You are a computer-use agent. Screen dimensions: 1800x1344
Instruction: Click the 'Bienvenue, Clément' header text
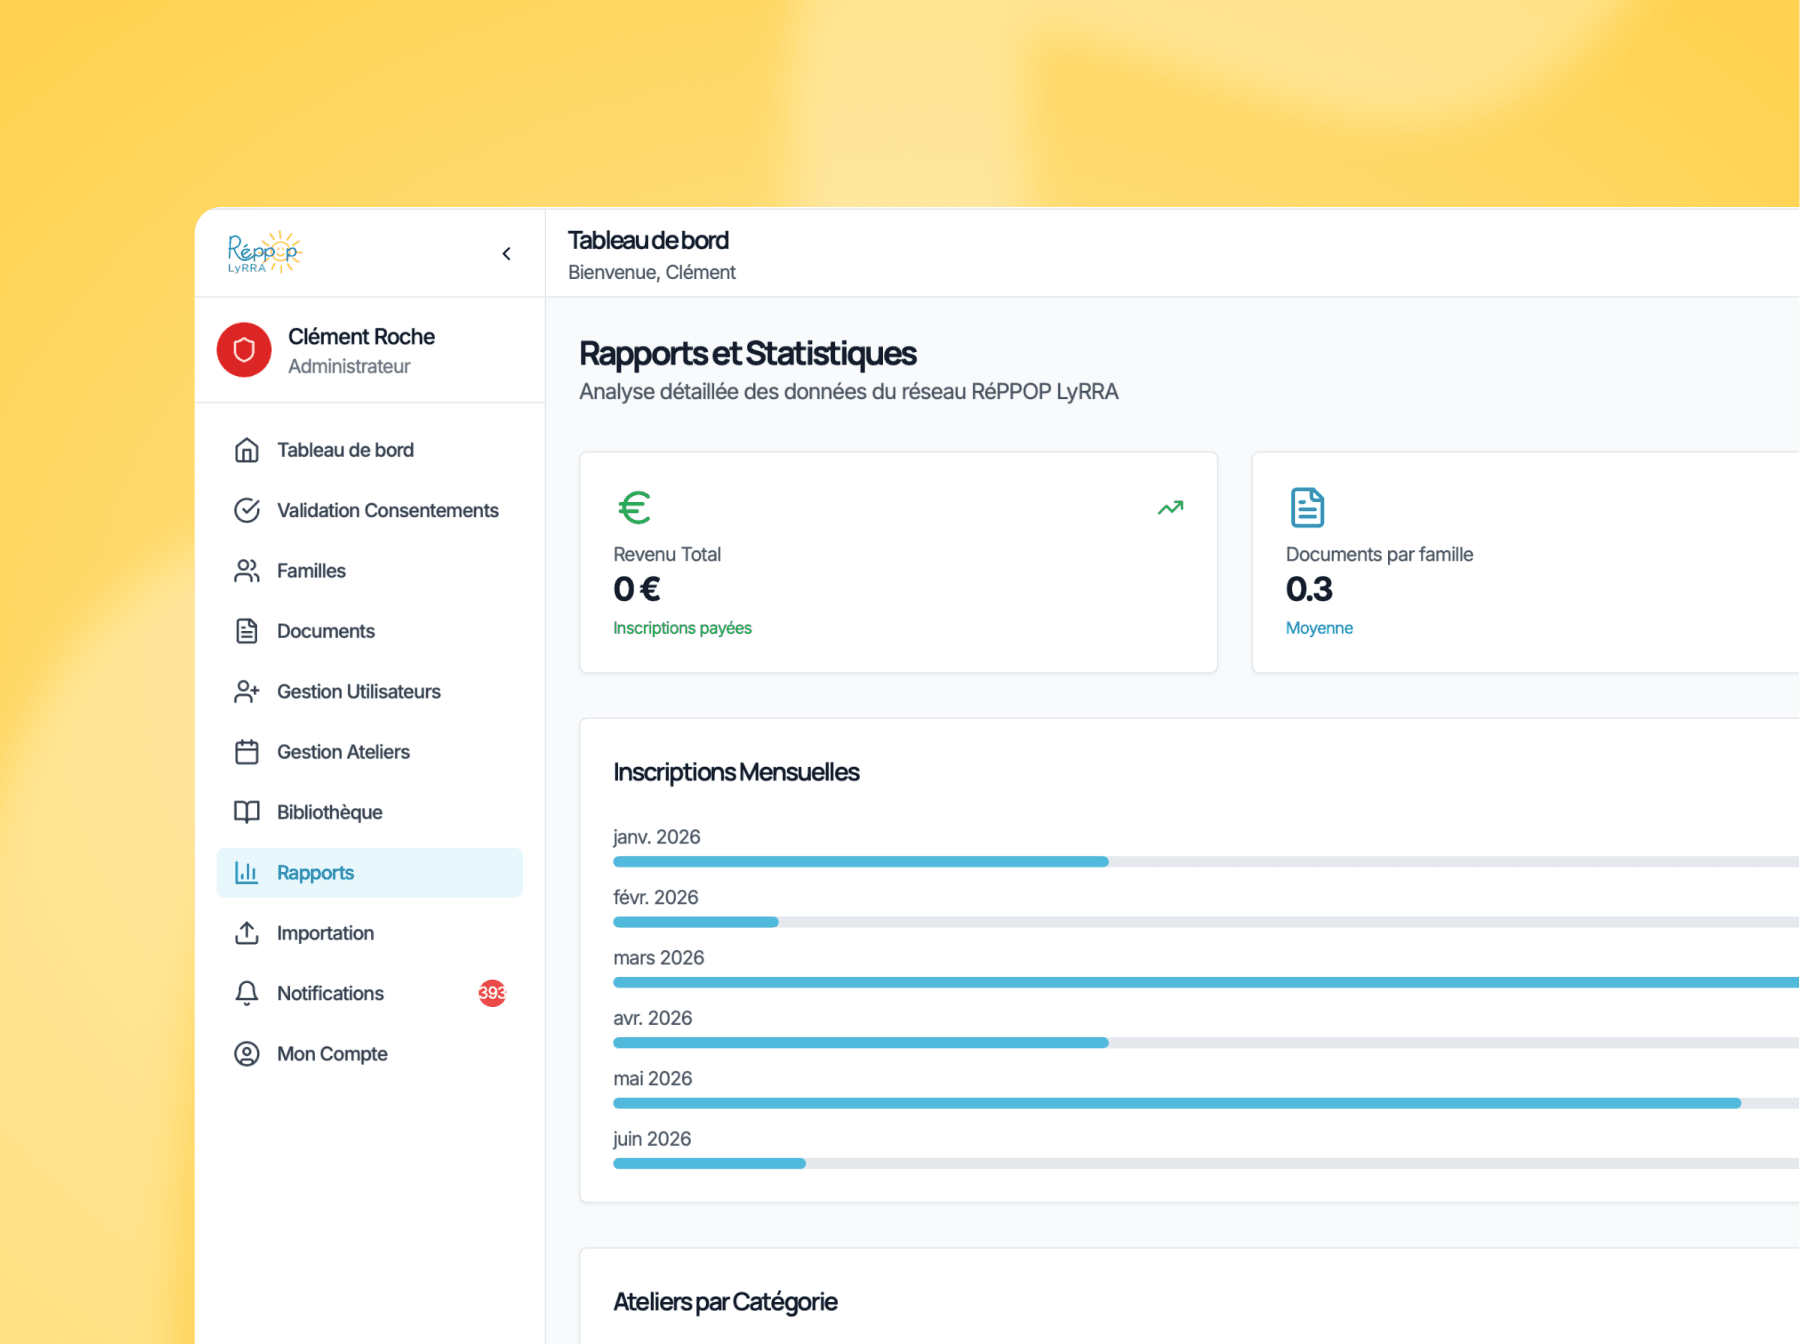pyautogui.click(x=652, y=272)
